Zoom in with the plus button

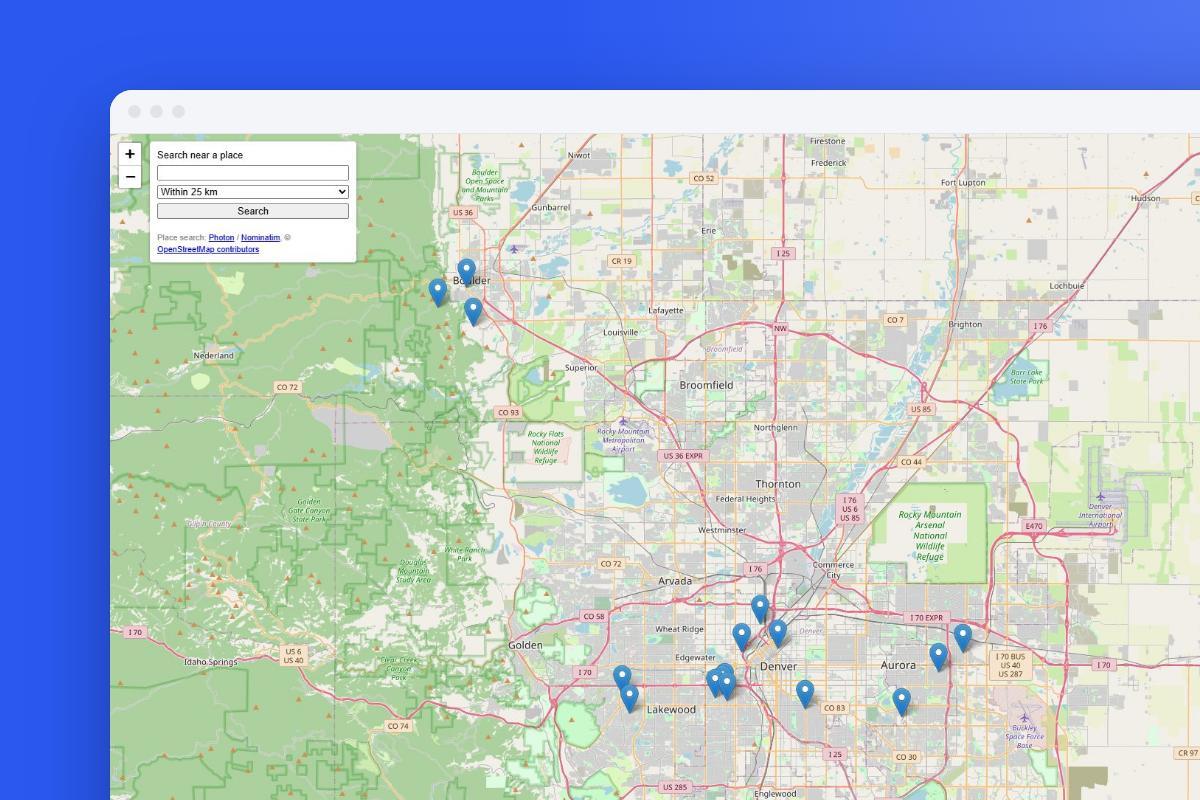130,154
